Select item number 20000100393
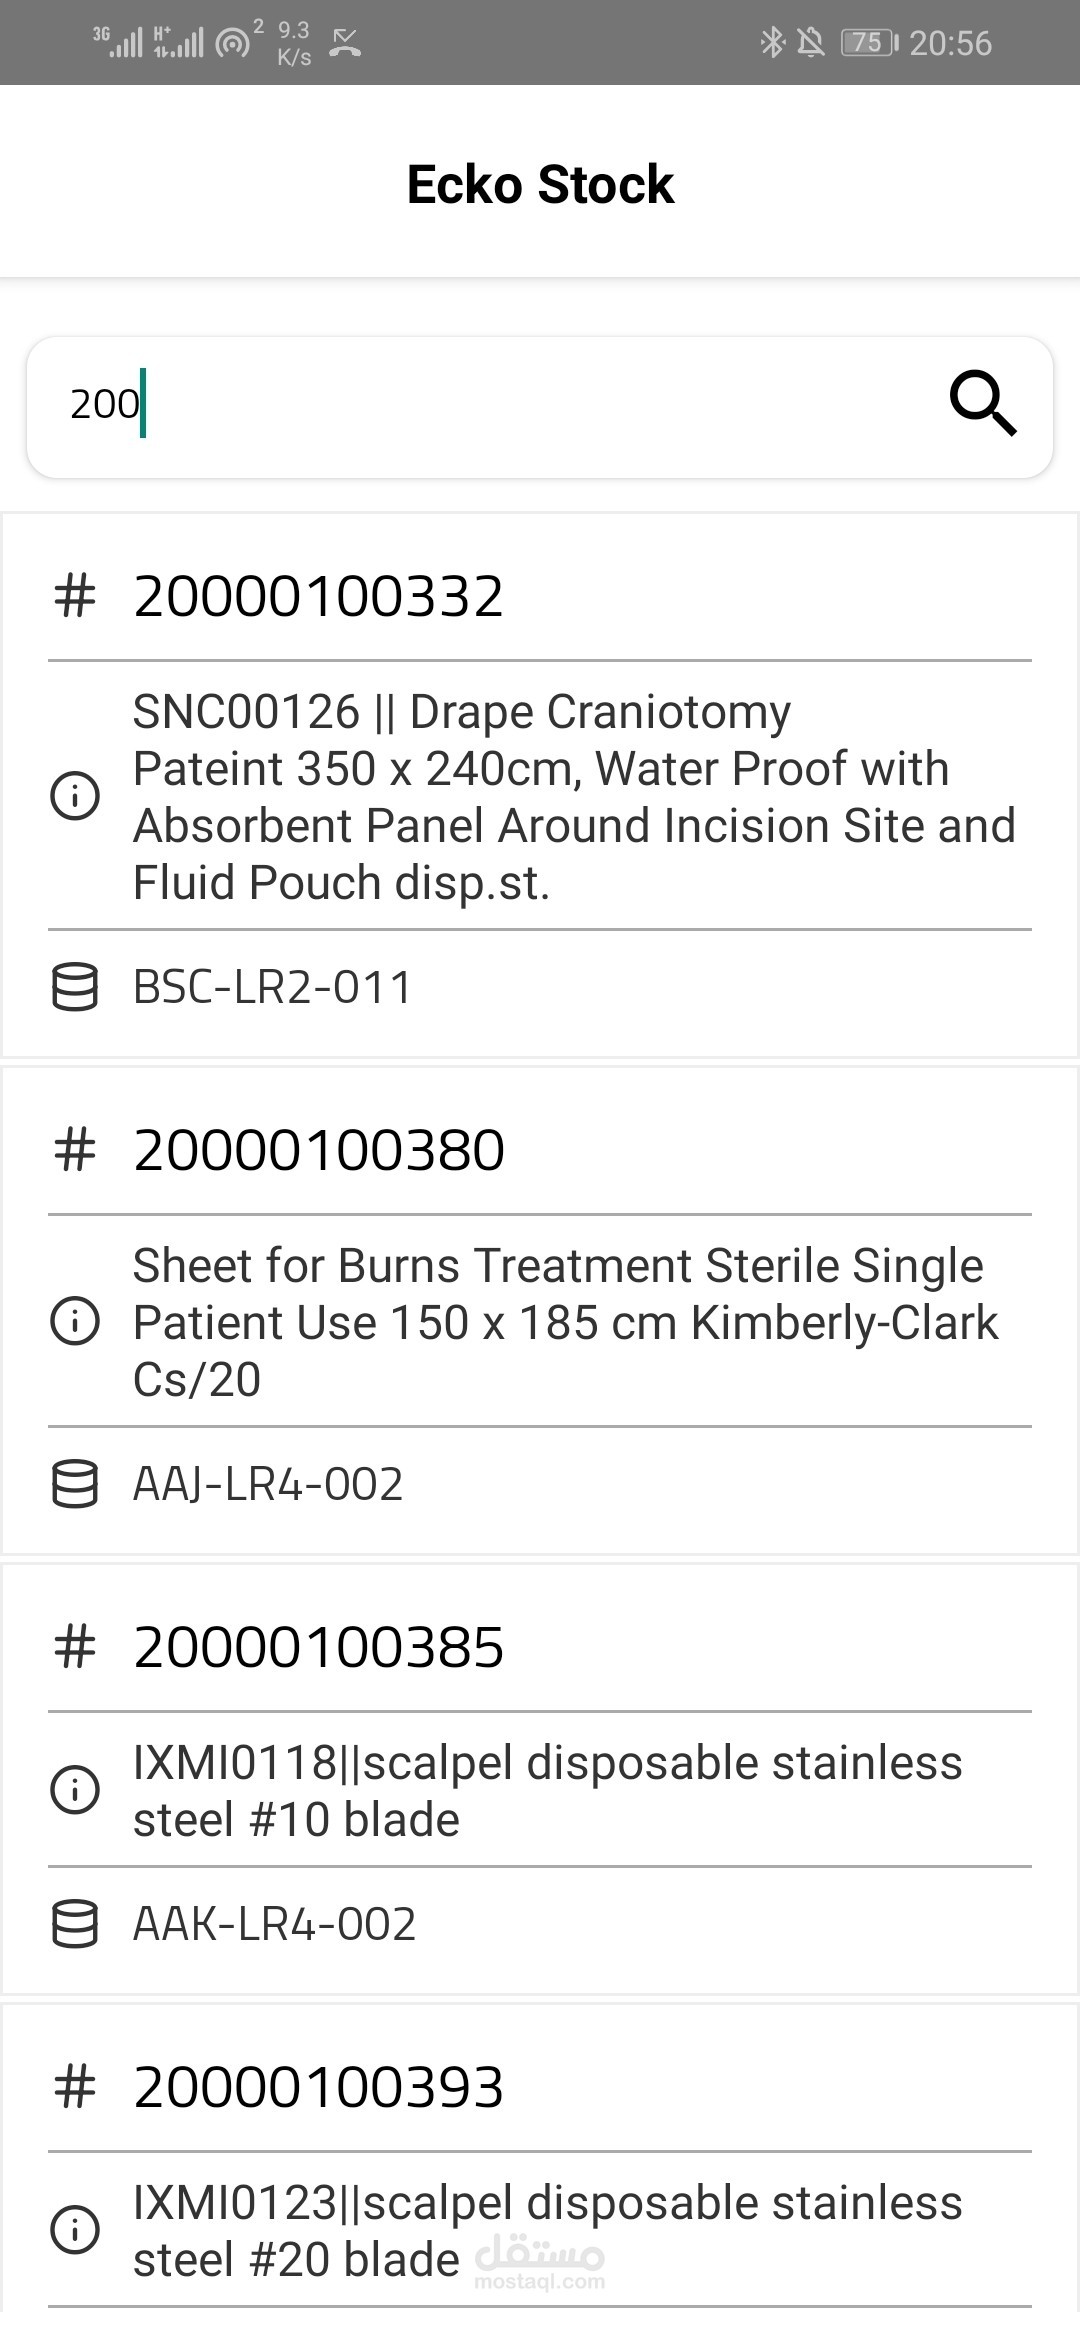Viewport: 1080px width, 2340px height. pos(319,2087)
